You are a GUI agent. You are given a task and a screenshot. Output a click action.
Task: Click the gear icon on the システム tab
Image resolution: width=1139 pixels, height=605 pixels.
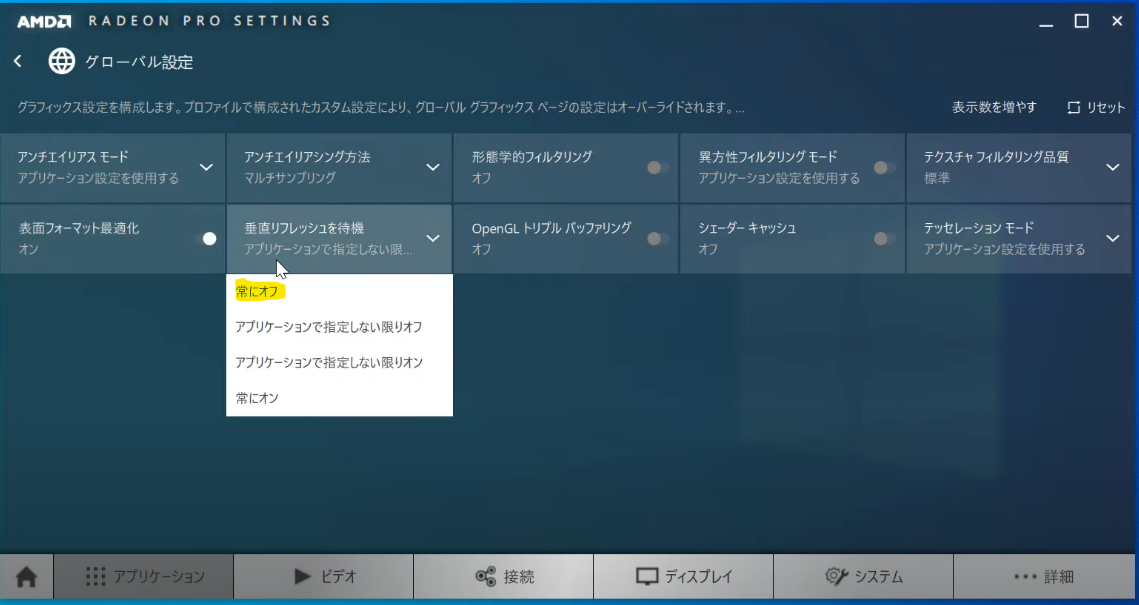837,577
